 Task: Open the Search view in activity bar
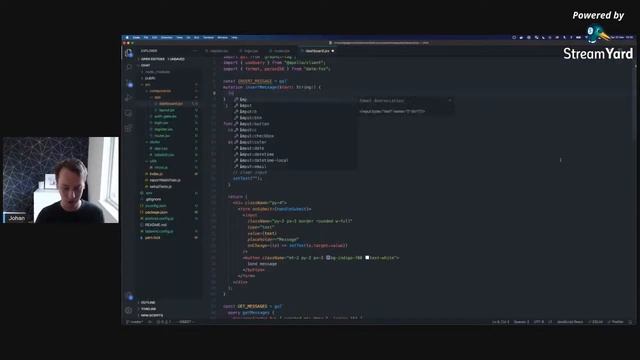coord(129,68)
